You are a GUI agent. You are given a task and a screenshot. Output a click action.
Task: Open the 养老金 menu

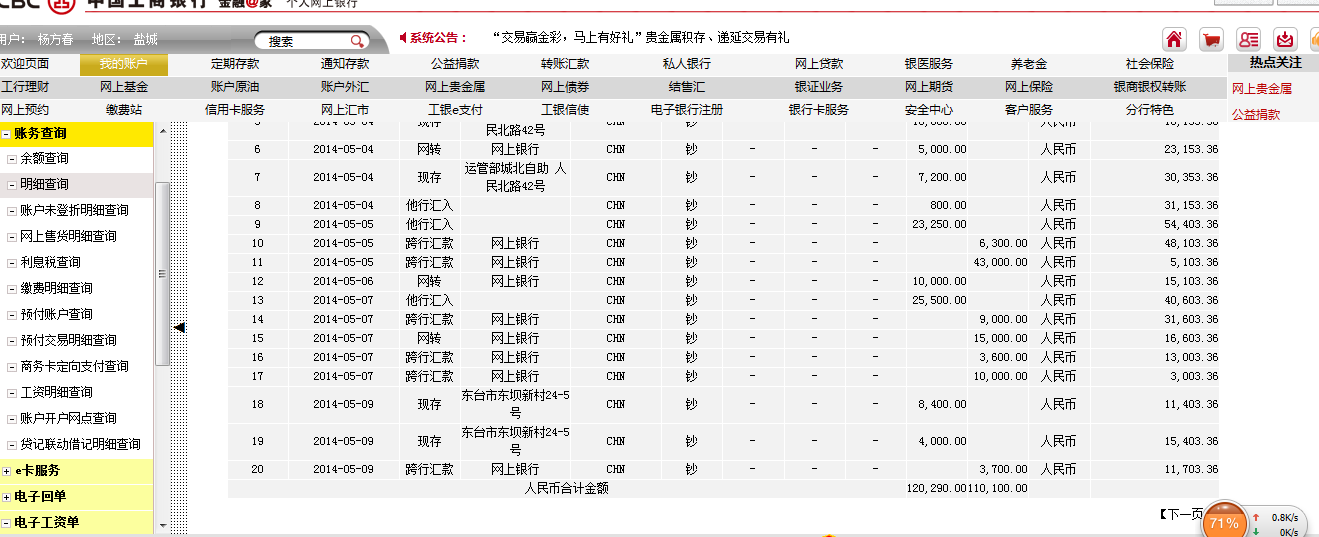click(1029, 64)
